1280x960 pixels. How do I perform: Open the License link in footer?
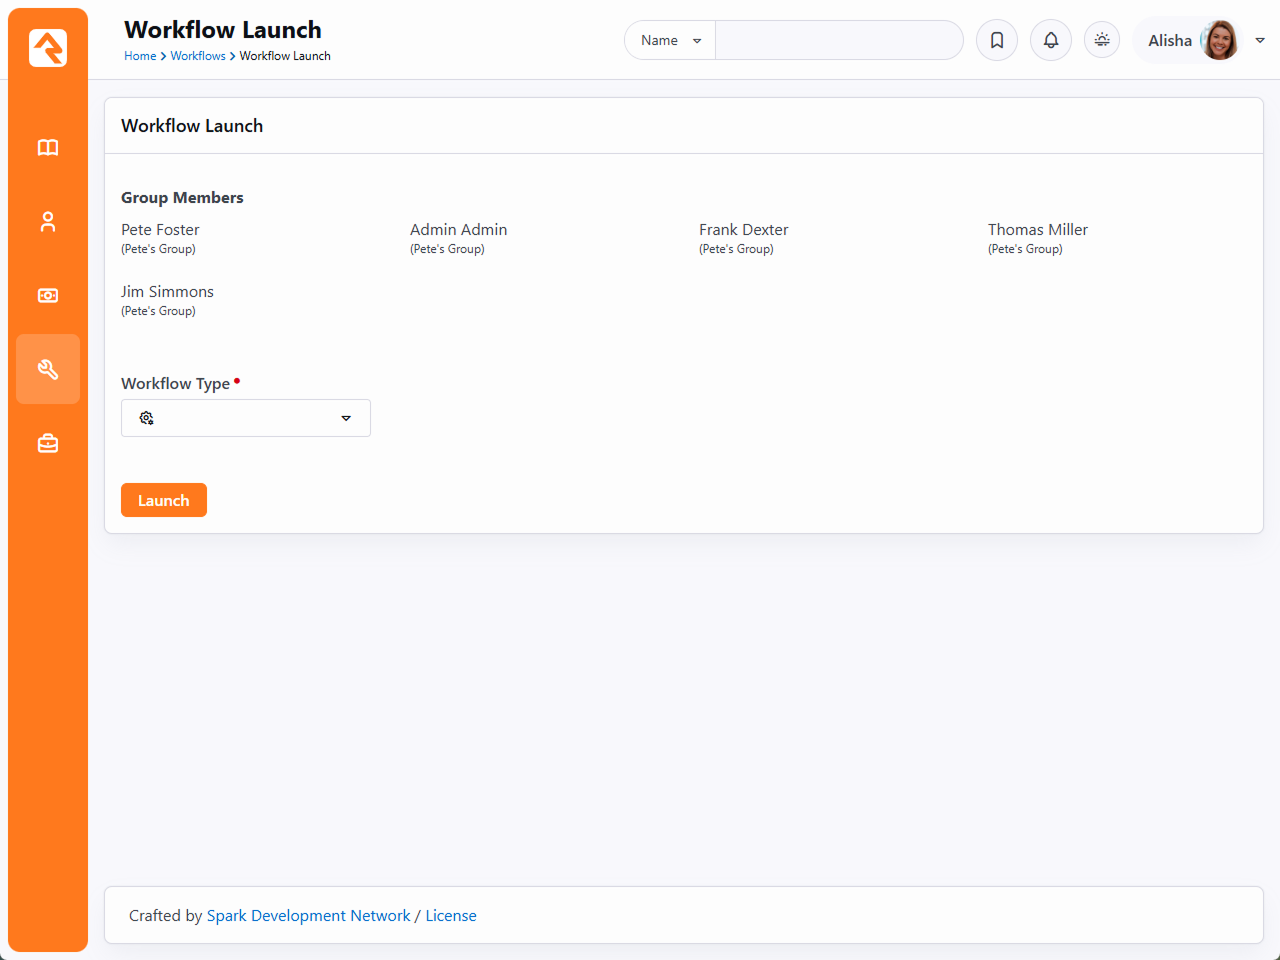[x=451, y=916]
